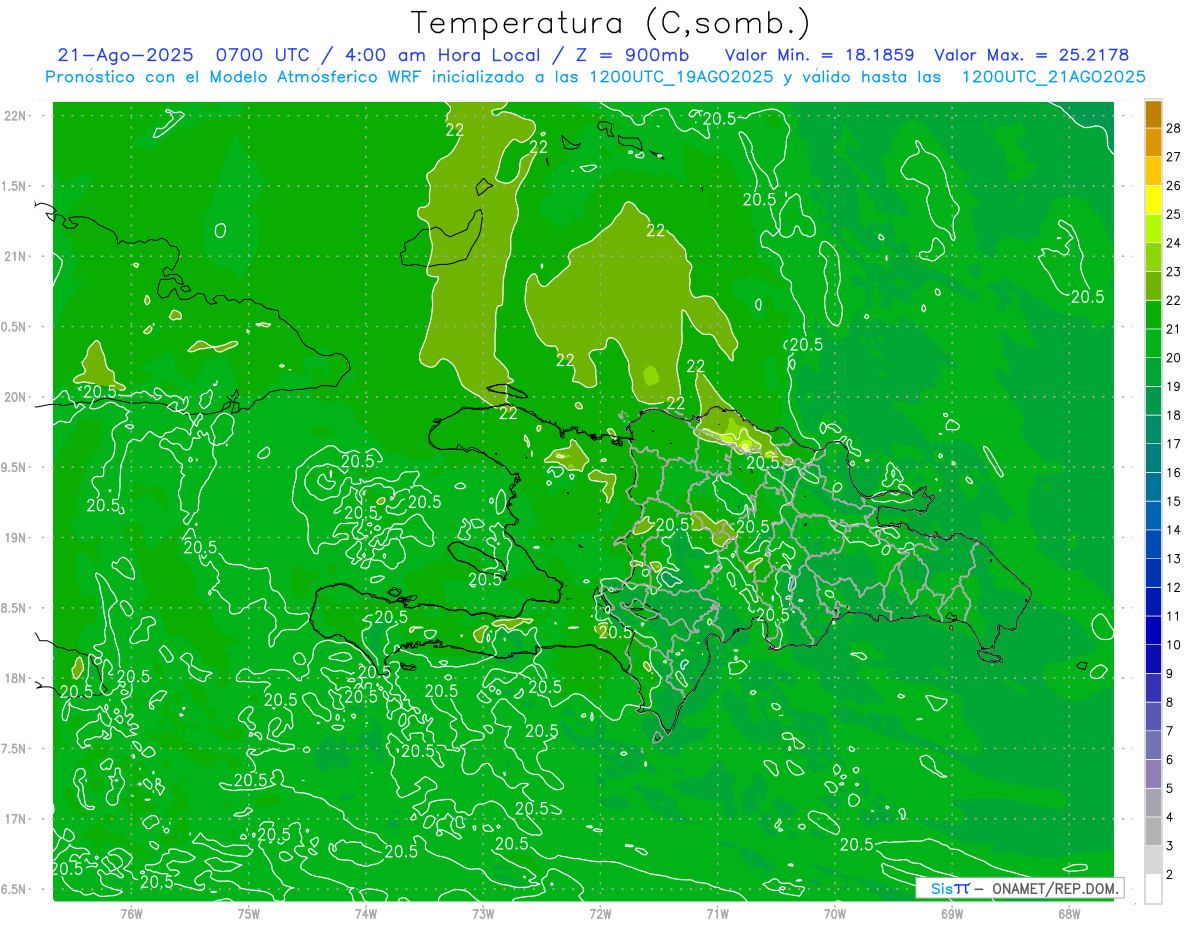Click the legend label '9'
Viewport: 1200px width, 927px height.
coord(1170,674)
